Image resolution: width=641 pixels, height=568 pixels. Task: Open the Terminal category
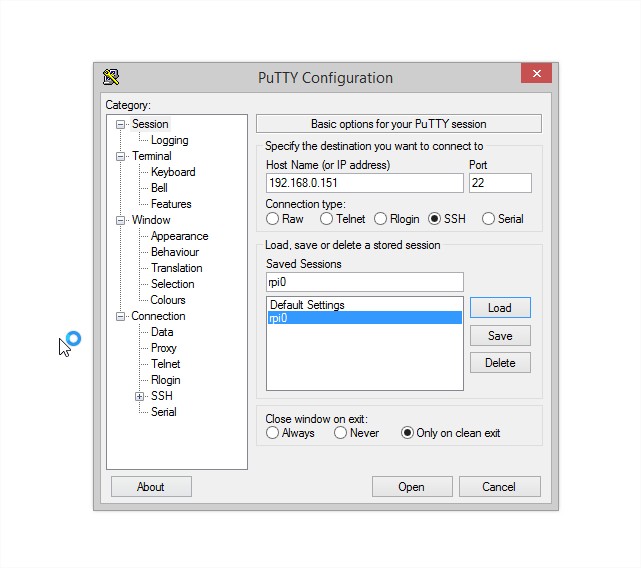click(152, 156)
